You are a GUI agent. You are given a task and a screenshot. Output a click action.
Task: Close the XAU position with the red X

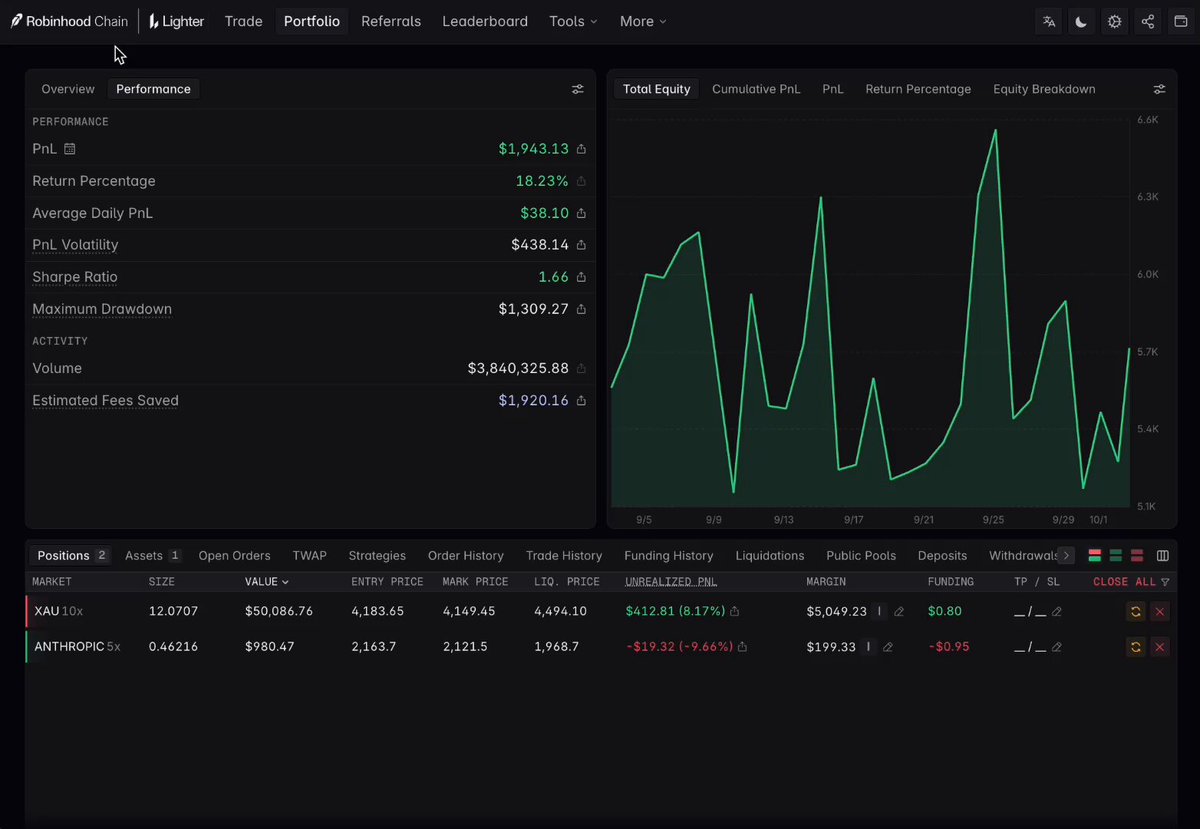point(1160,611)
